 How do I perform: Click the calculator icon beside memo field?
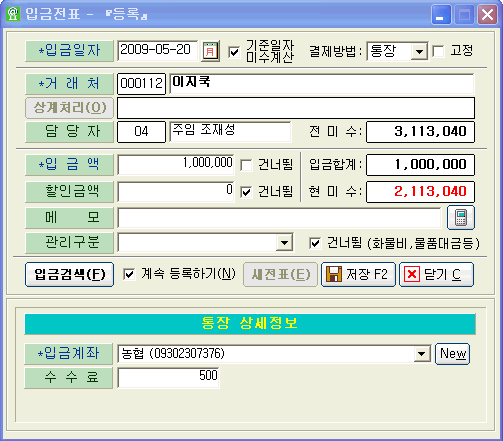pos(461,218)
